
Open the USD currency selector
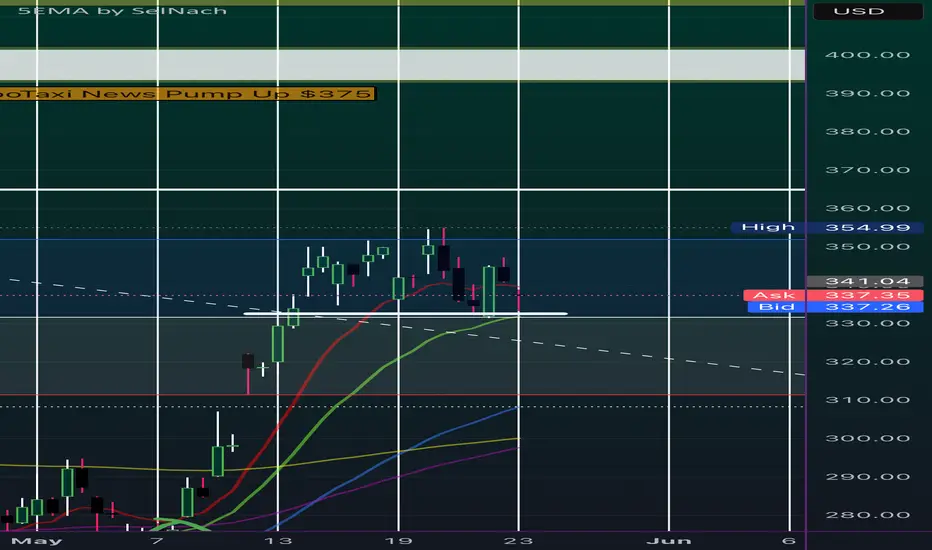point(867,11)
